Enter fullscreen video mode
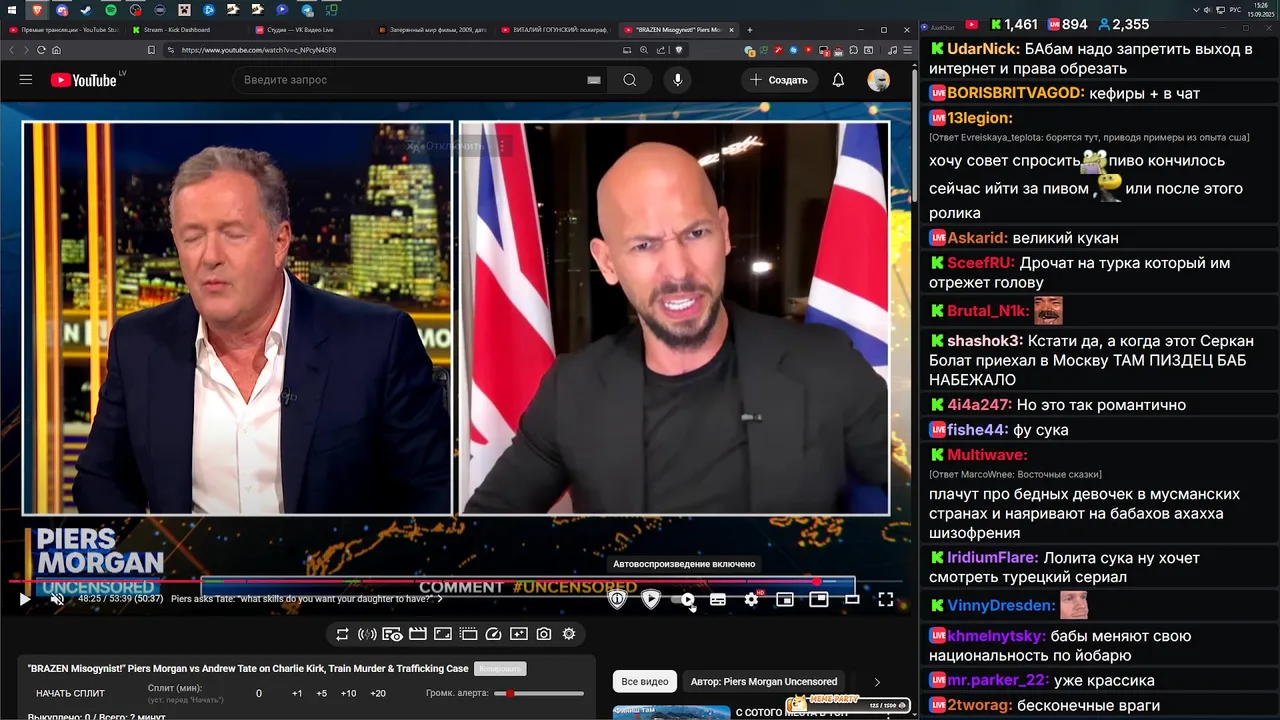The image size is (1280, 720). 886,599
